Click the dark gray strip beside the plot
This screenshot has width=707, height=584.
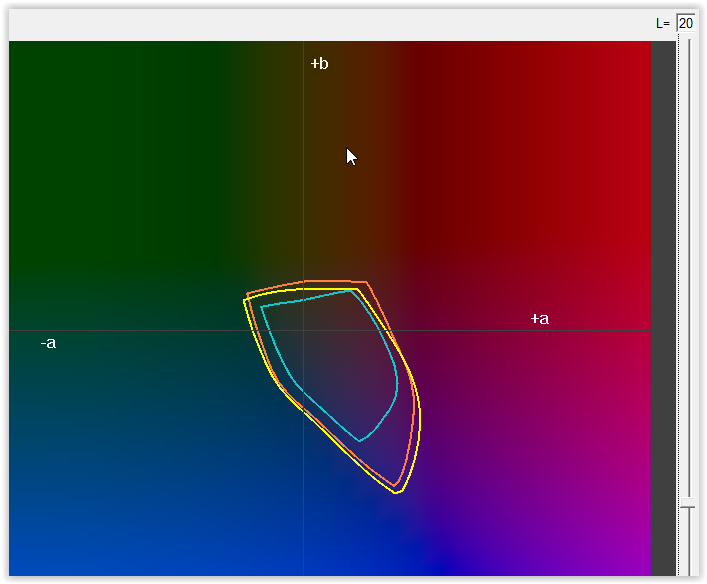pyautogui.click(x=663, y=300)
